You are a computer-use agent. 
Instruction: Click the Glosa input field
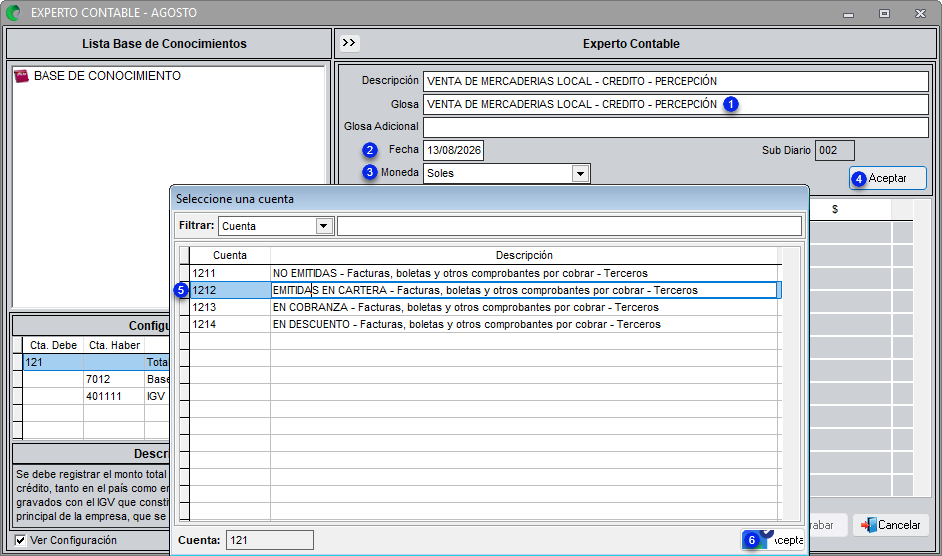[676, 104]
